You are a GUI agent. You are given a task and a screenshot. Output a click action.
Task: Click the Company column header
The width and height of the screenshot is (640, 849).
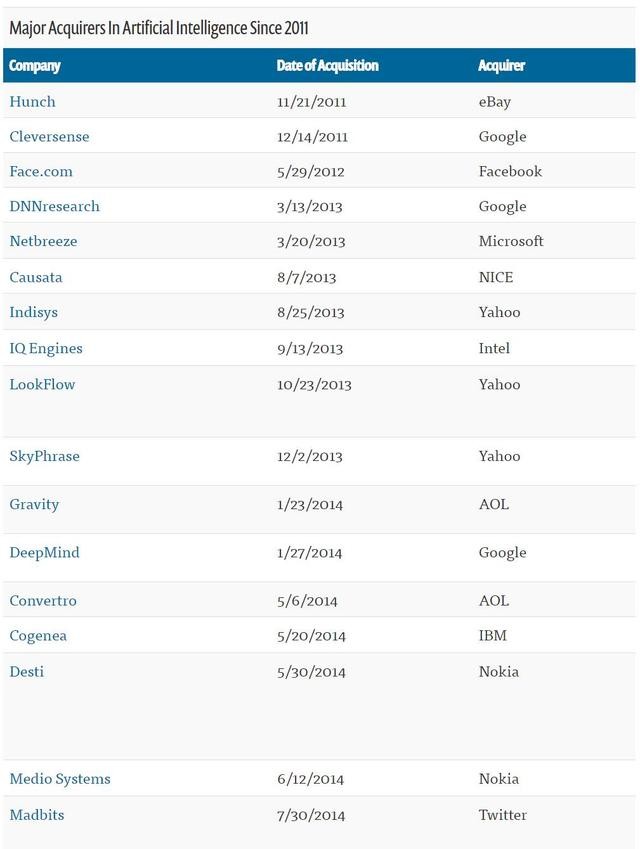(35, 66)
